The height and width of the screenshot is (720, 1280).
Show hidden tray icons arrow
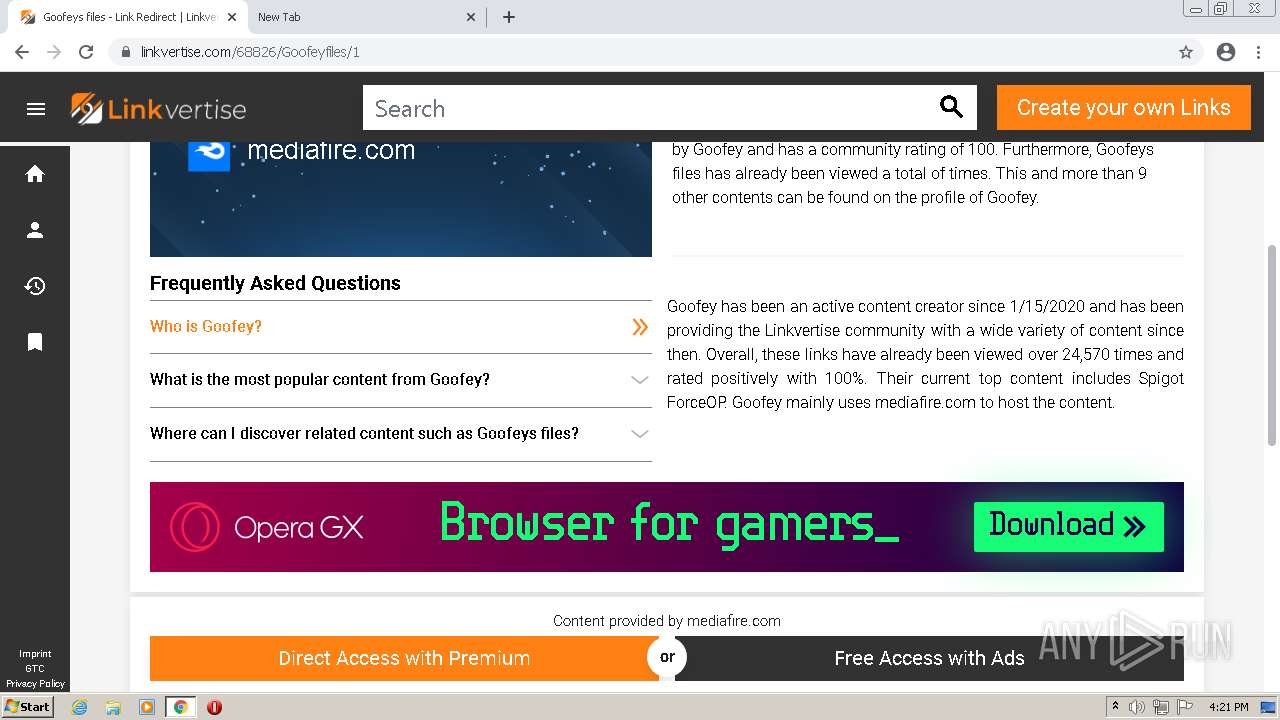pyautogui.click(x=1115, y=707)
